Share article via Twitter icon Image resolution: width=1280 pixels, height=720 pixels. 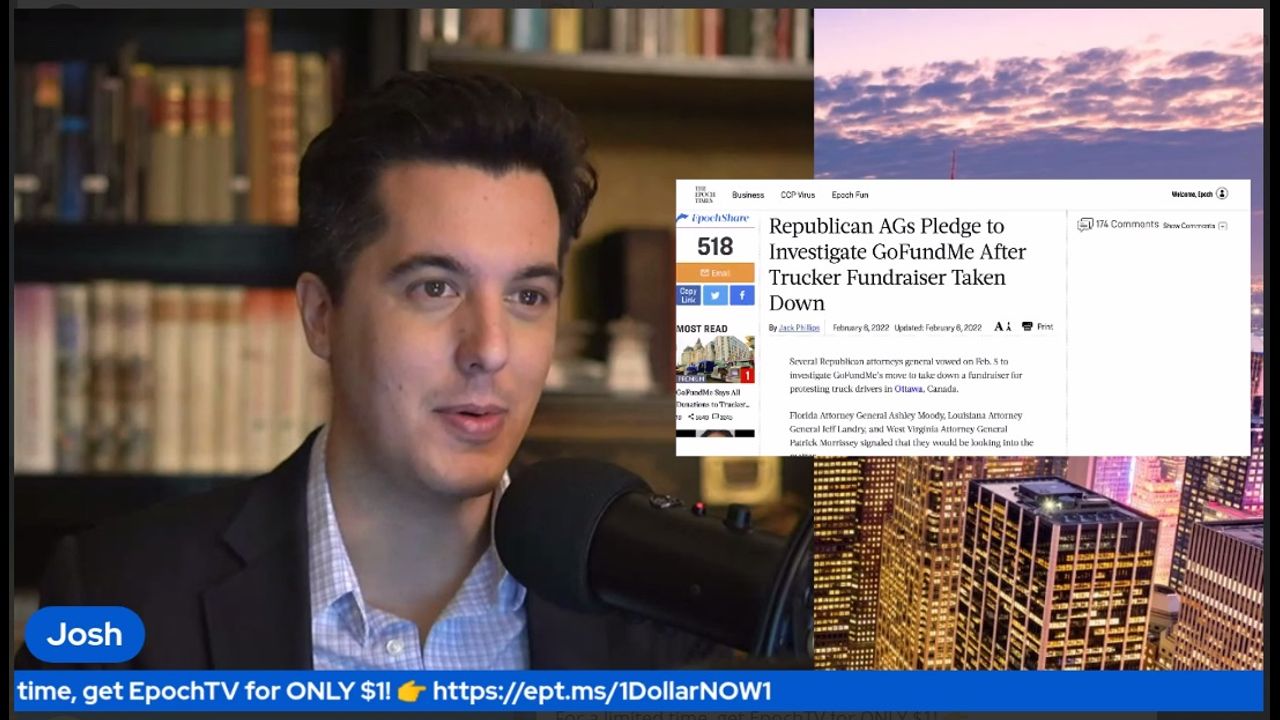(x=714, y=295)
